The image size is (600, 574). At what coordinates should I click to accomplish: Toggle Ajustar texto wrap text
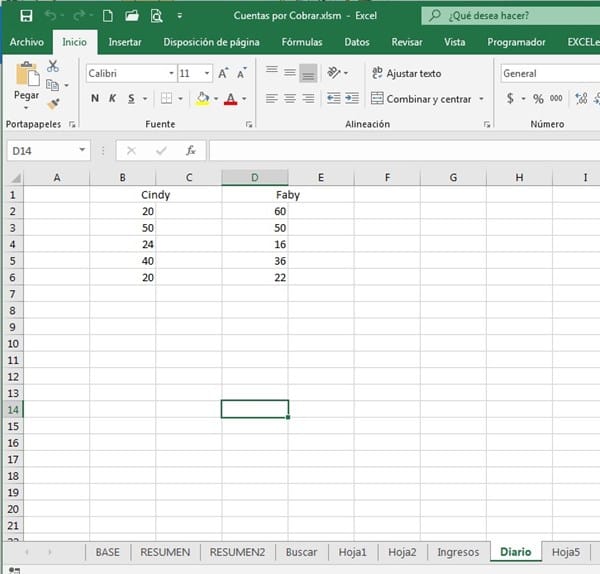tap(406, 73)
